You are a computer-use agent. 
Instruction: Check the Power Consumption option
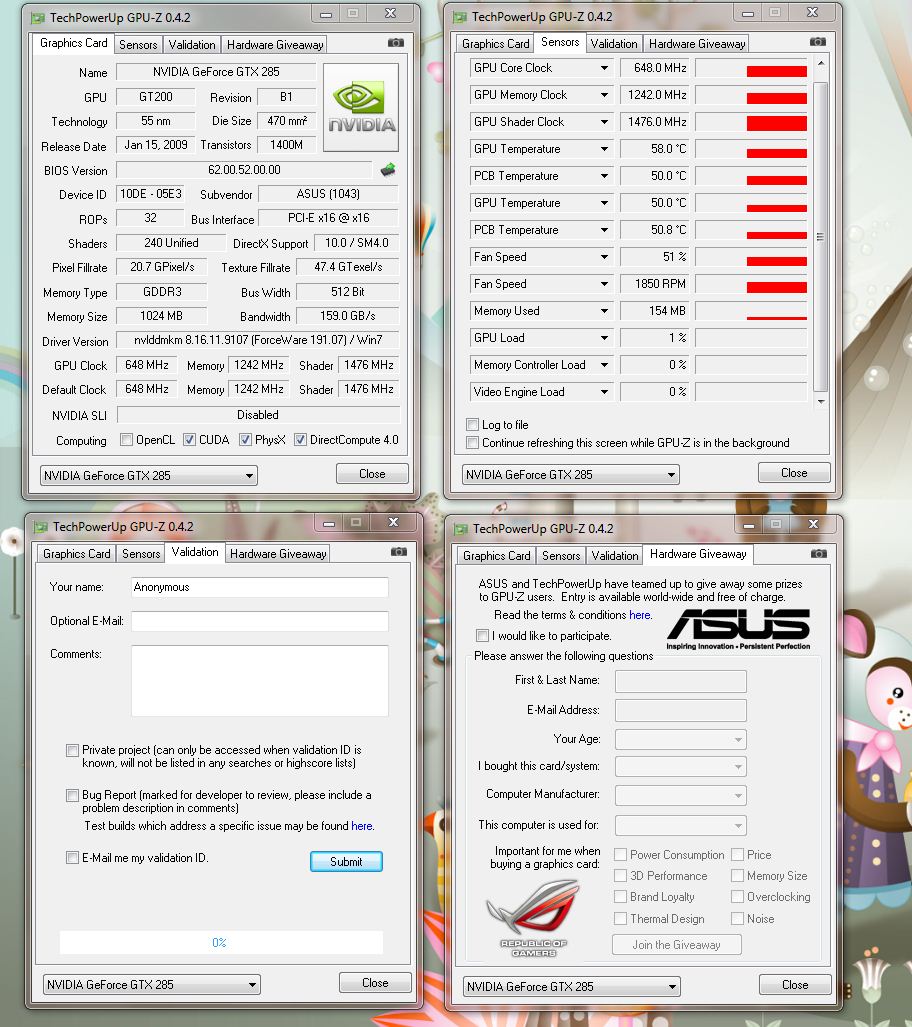tap(620, 854)
